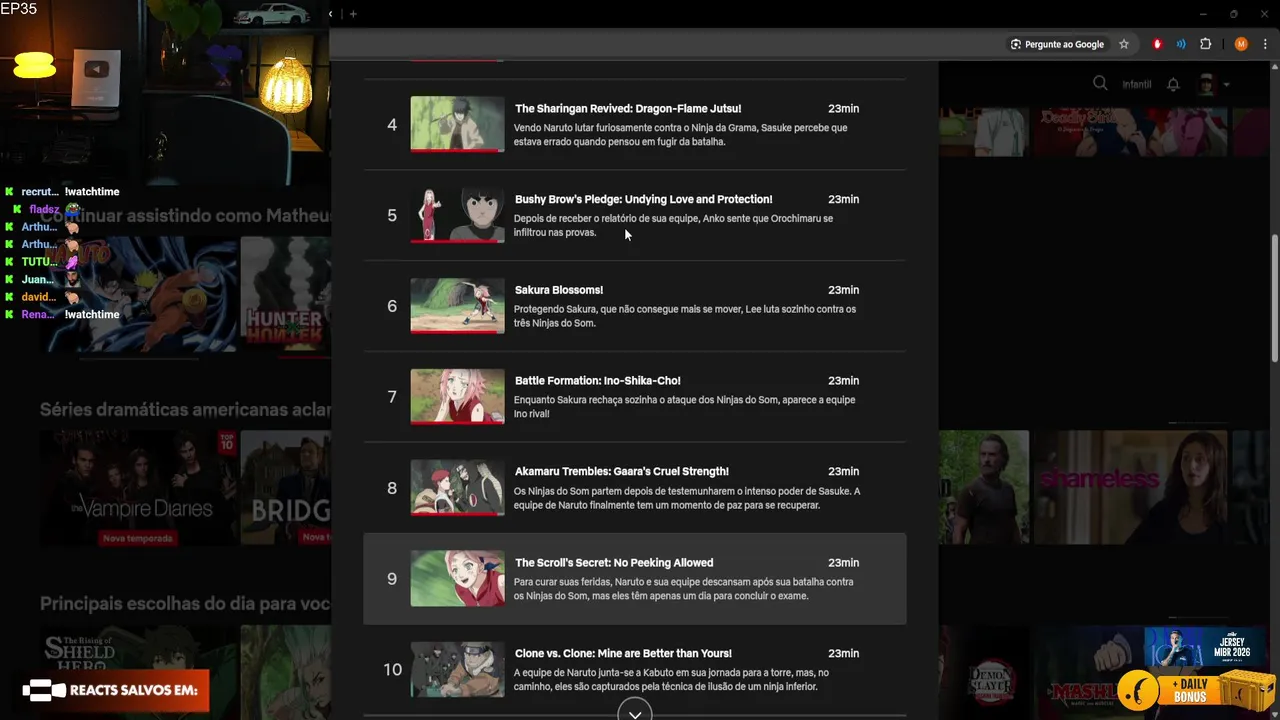1280x720 pixels.
Task: Open Chrome's three-dot menu
Action: tap(1265, 44)
